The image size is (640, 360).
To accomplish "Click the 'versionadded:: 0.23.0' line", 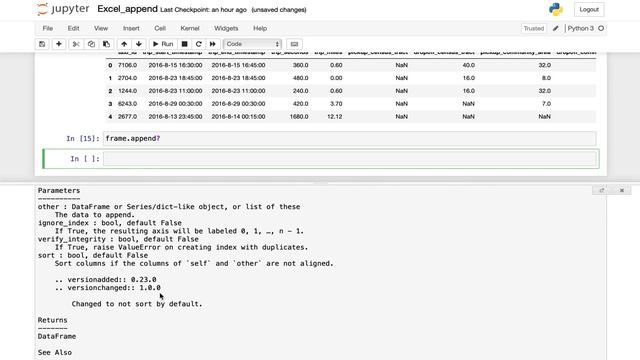I will [x=106, y=280].
